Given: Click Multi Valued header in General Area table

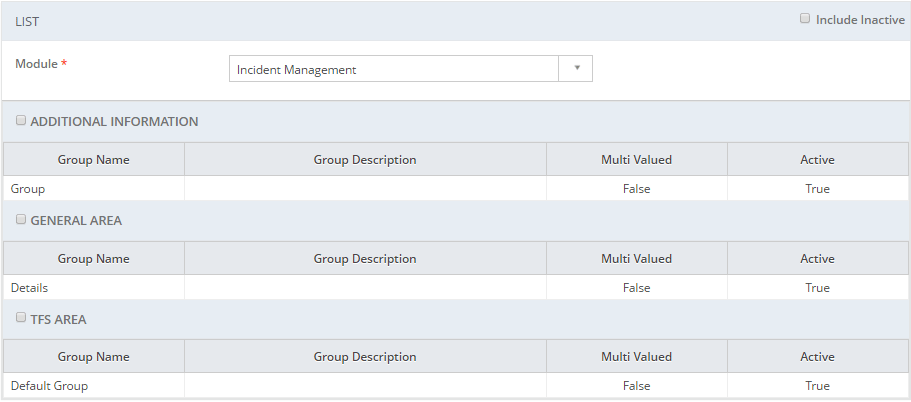Looking at the screenshot, I should tap(636, 259).
